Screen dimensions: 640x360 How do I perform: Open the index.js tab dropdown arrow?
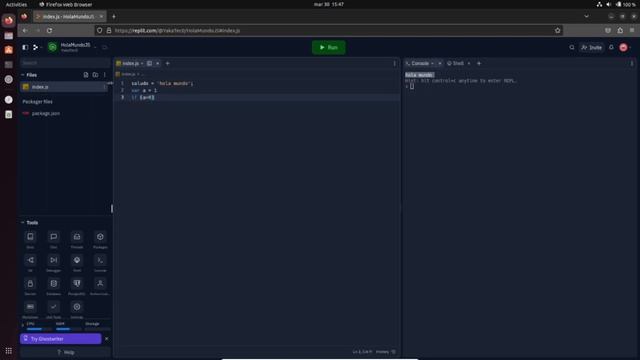(142, 63)
